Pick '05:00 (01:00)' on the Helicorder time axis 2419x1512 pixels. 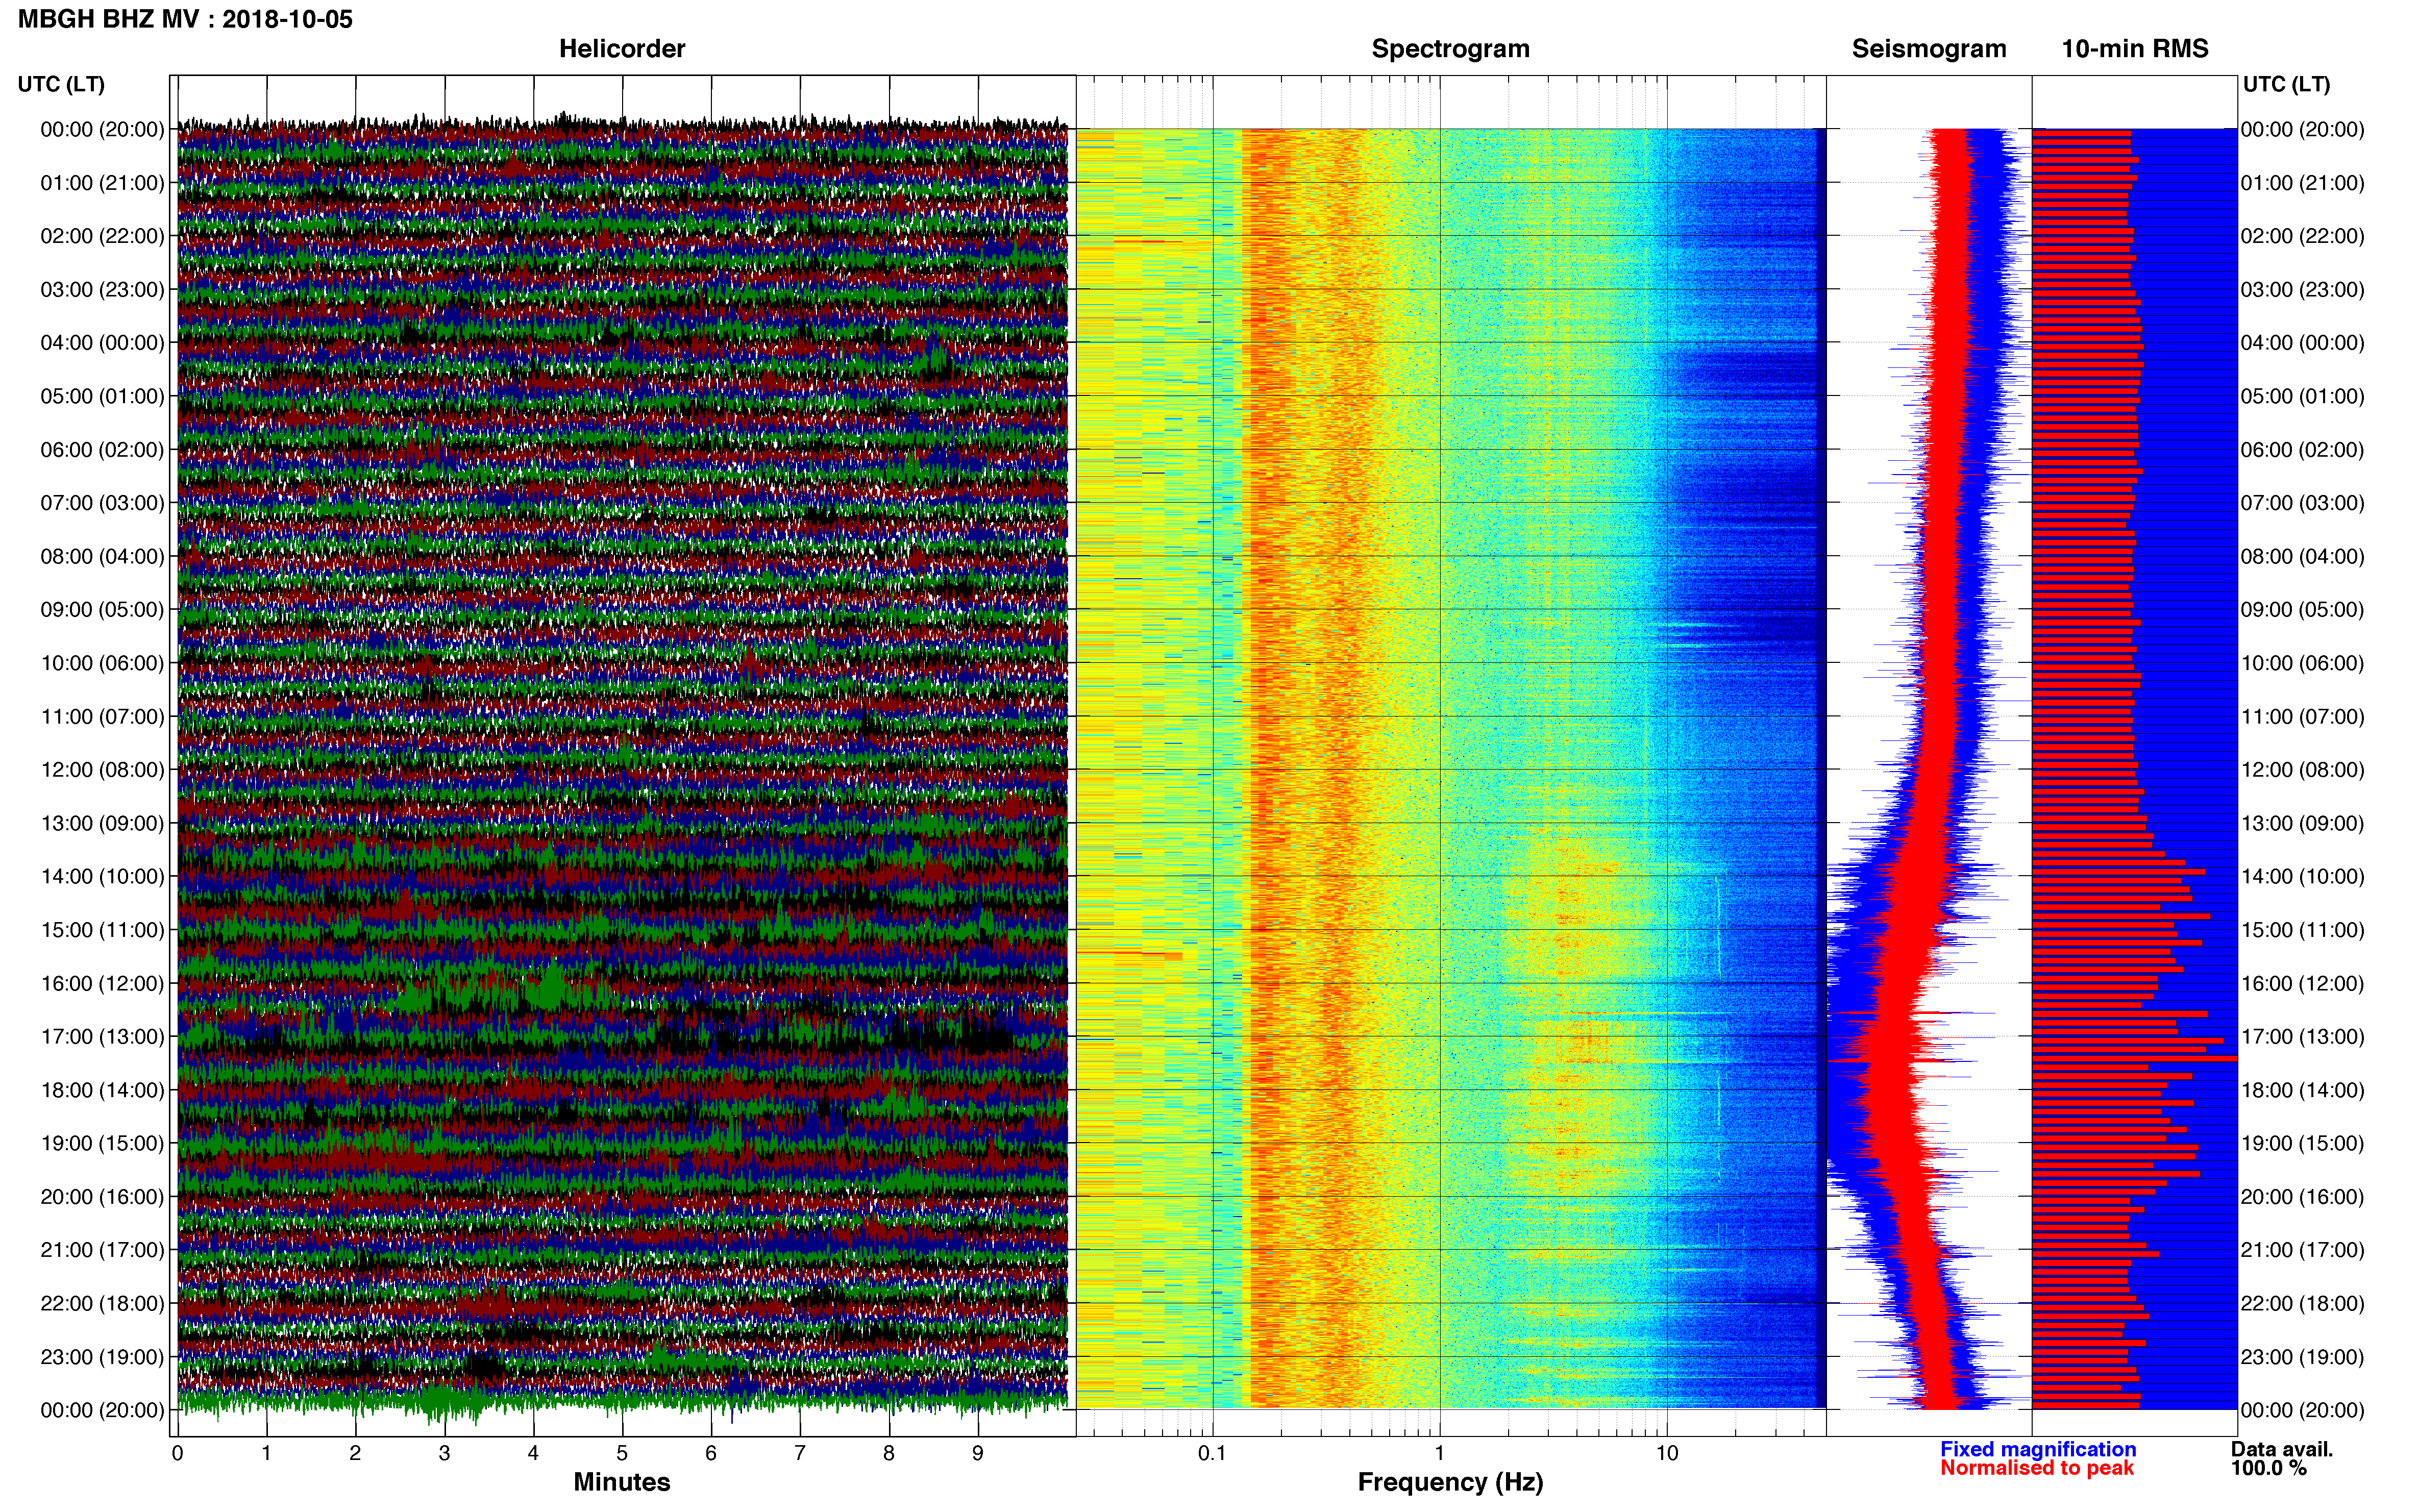pos(102,396)
